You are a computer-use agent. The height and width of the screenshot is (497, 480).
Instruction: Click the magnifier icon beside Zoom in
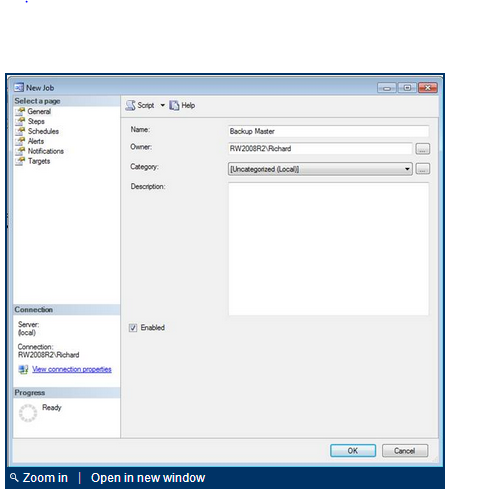pyautogui.click(x=14, y=478)
